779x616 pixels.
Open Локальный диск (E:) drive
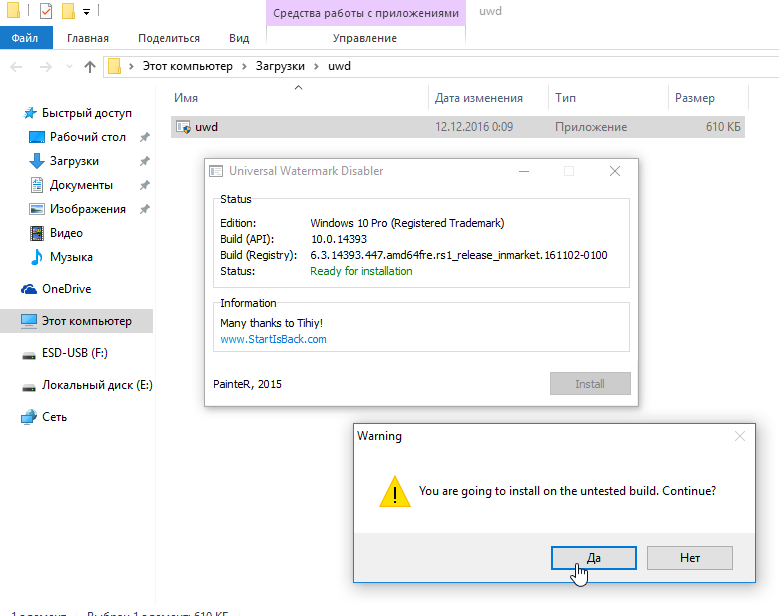(x=97, y=385)
